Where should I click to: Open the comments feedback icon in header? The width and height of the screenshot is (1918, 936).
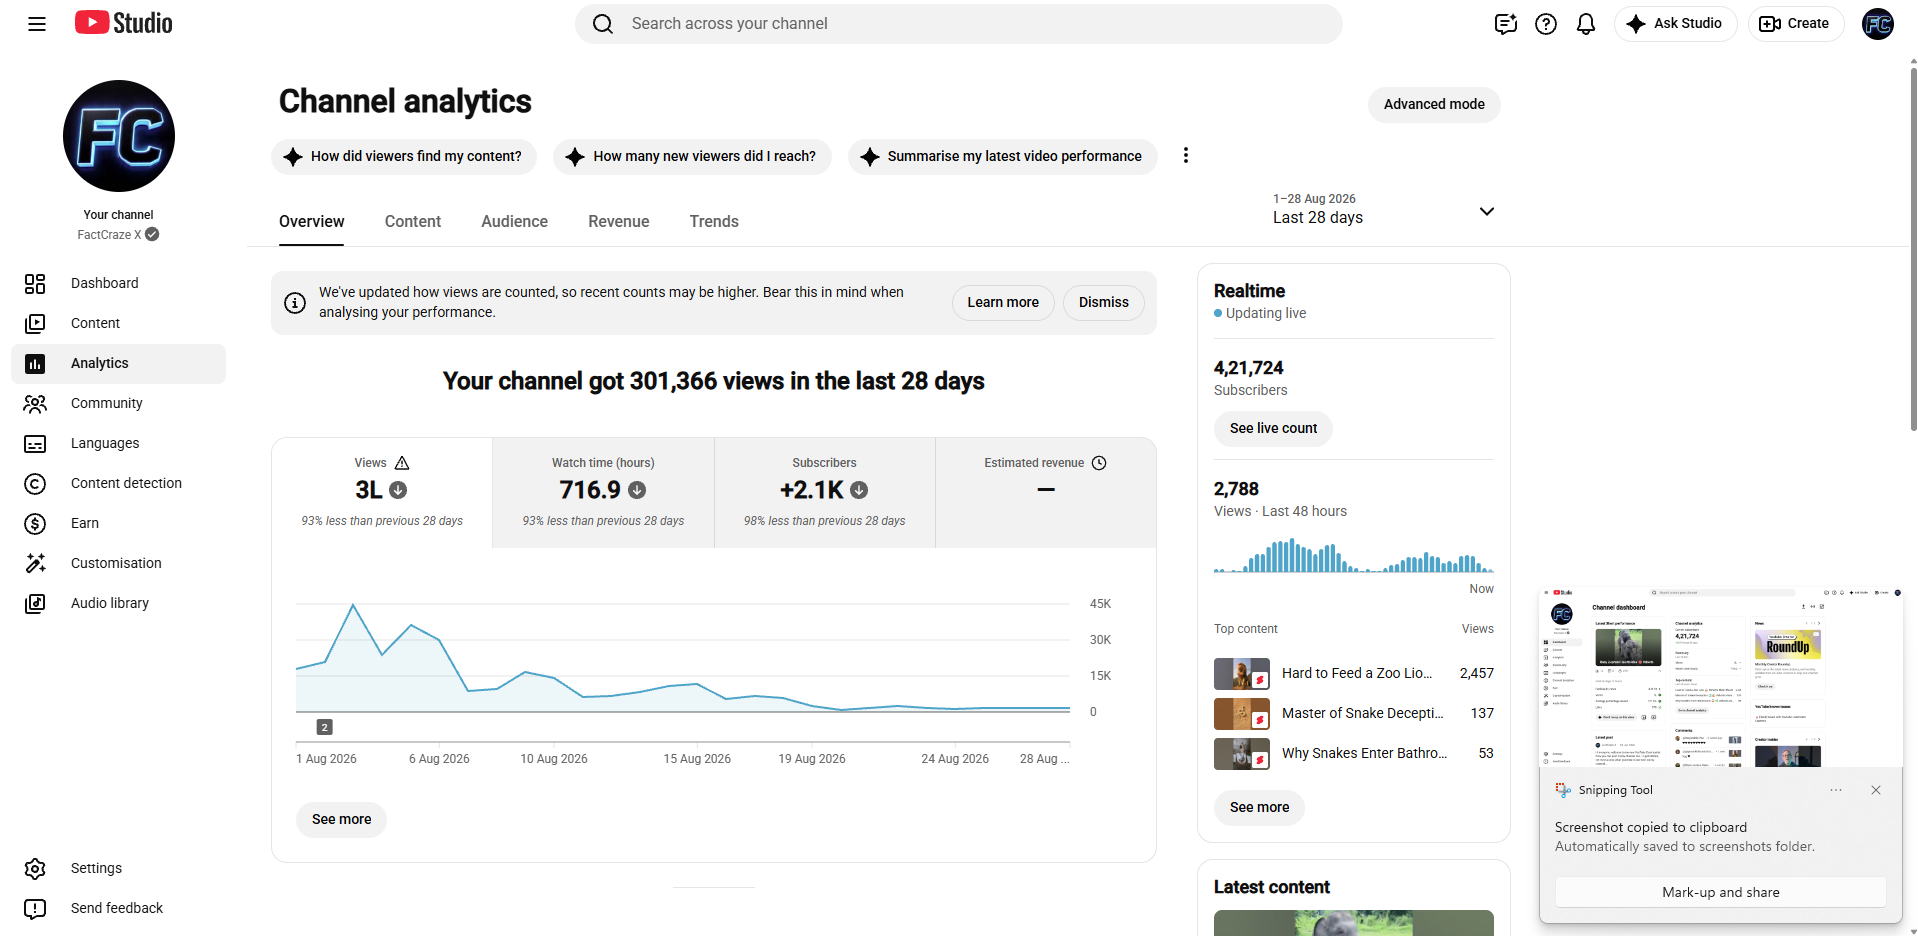[x=1505, y=24]
